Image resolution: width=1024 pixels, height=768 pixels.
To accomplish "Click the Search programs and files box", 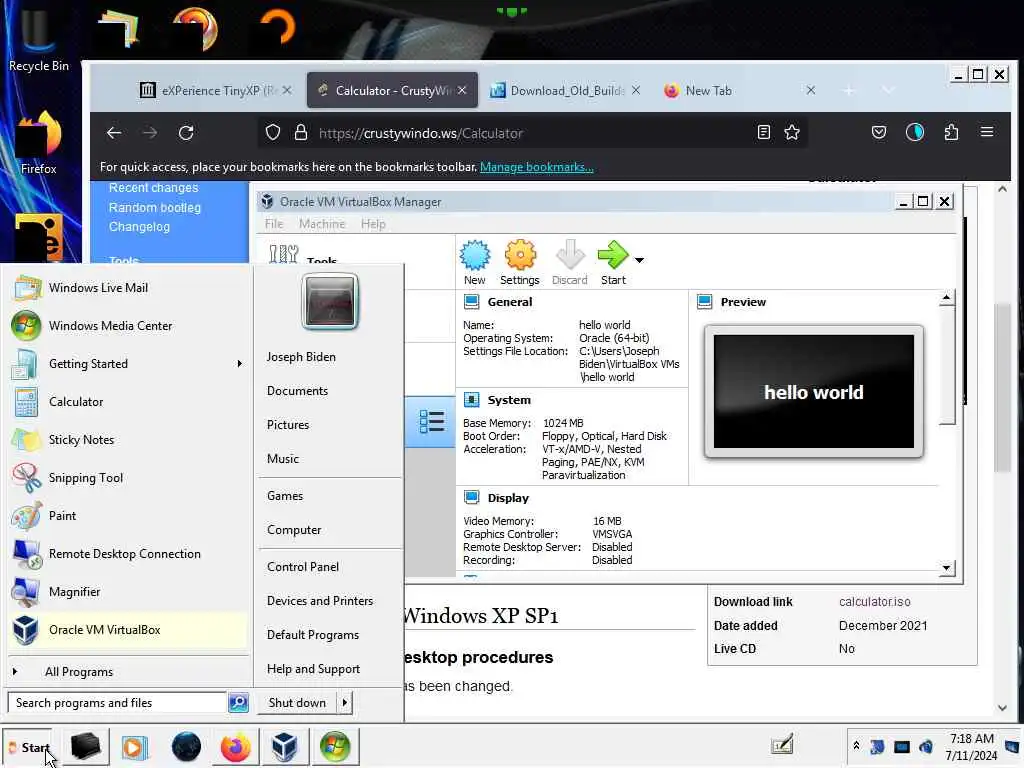I will pos(117,703).
